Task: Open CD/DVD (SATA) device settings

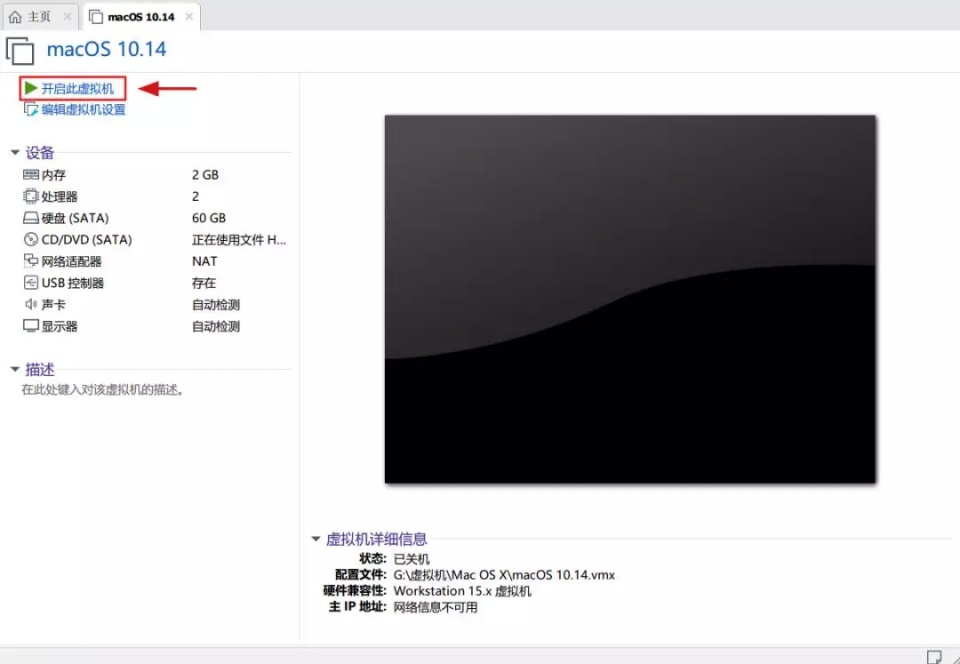Action: (x=86, y=240)
